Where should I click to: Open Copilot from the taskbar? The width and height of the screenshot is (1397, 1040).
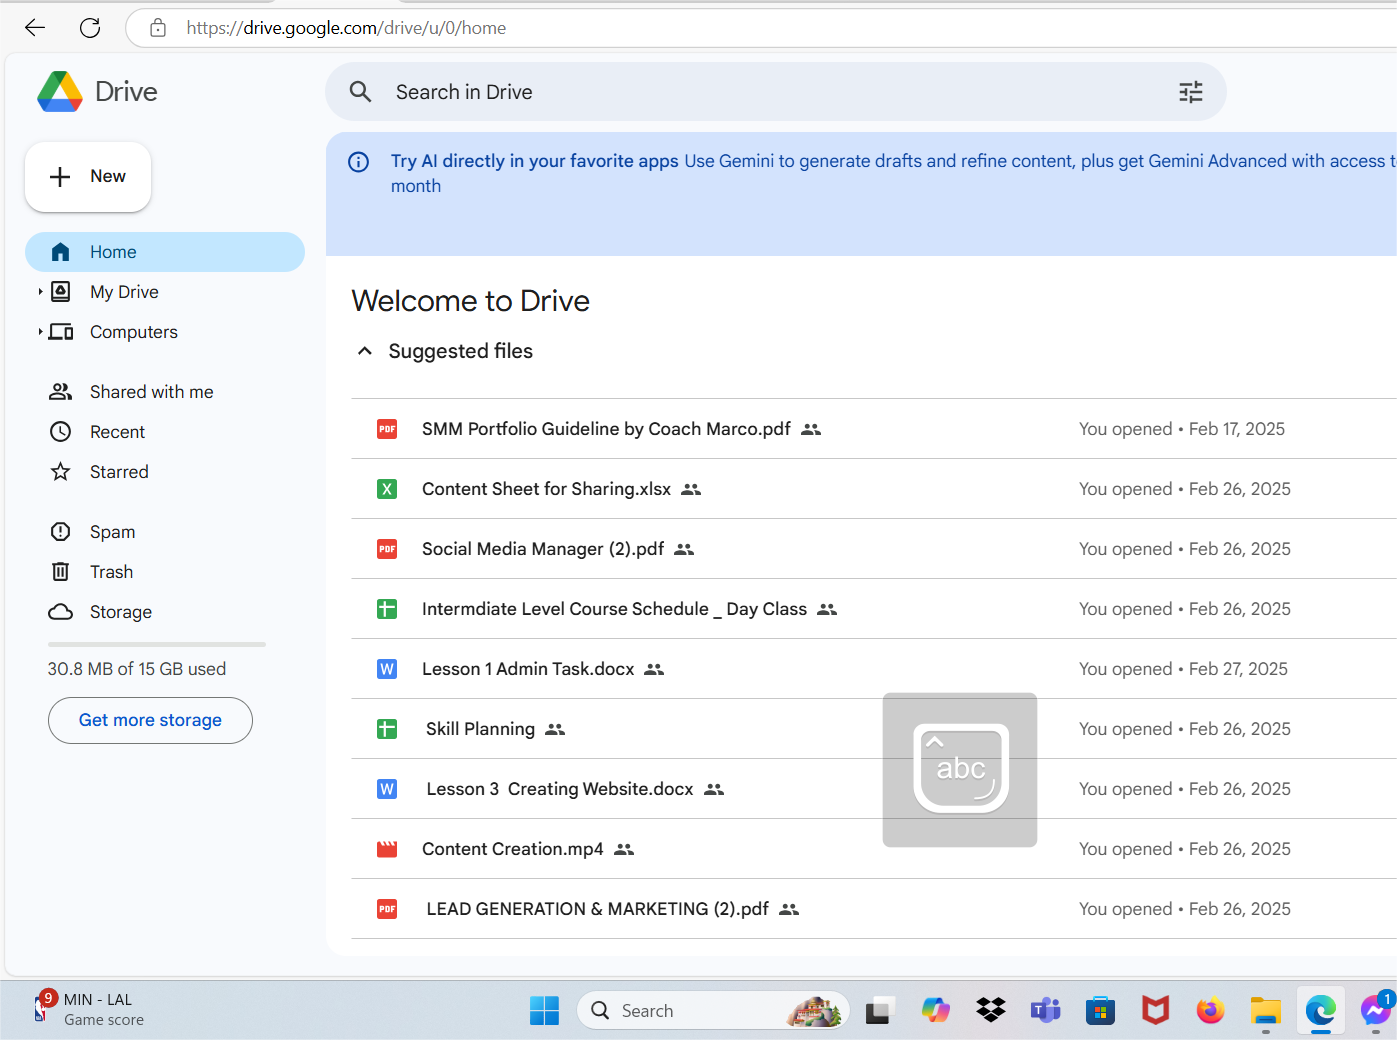coord(936,1011)
